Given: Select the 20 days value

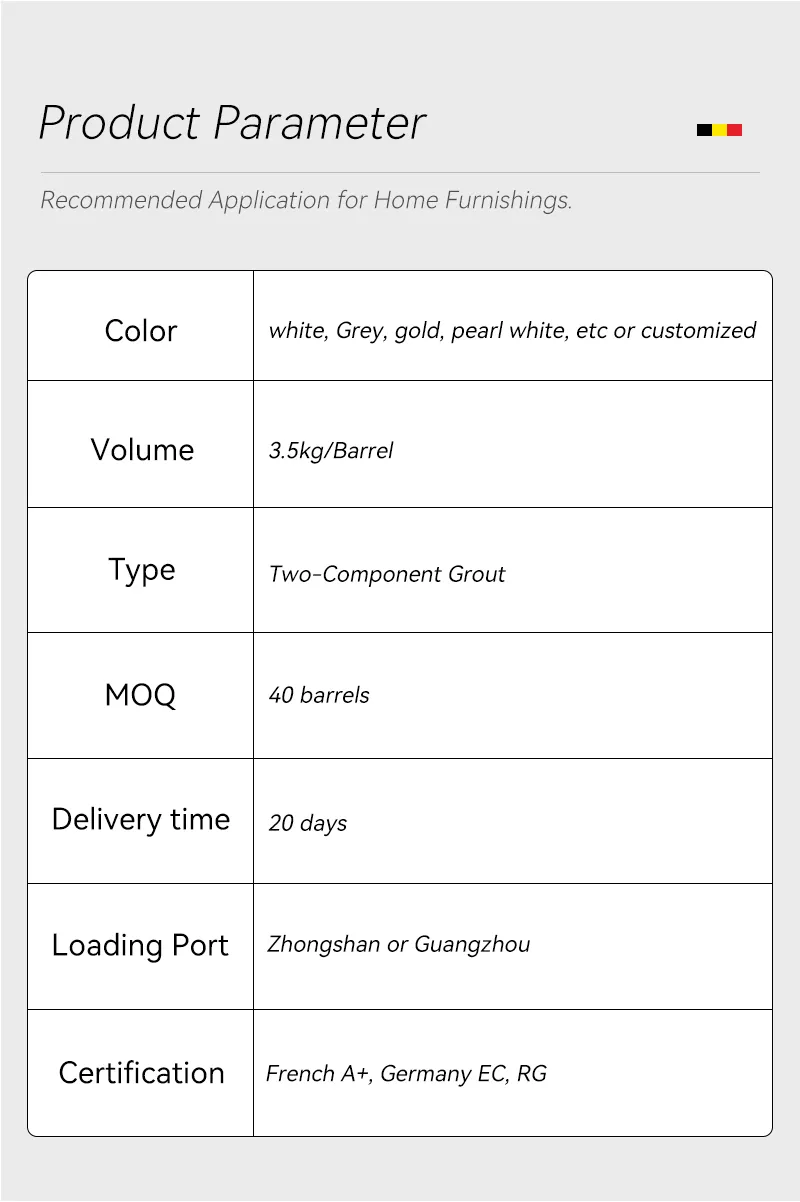Looking at the screenshot, I should pyautogui.click(x=308, y=823).
